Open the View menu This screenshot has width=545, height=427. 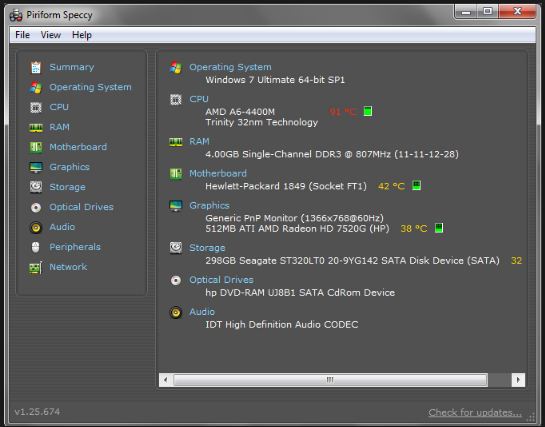(x=51, y=35)
